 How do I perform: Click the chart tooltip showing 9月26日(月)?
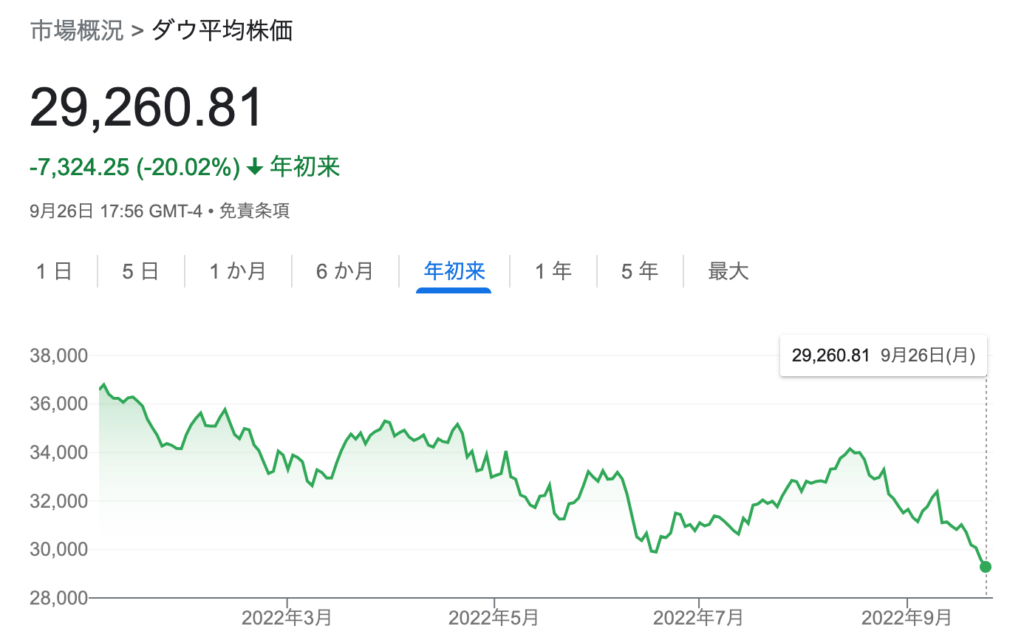[x=883, y=355]
